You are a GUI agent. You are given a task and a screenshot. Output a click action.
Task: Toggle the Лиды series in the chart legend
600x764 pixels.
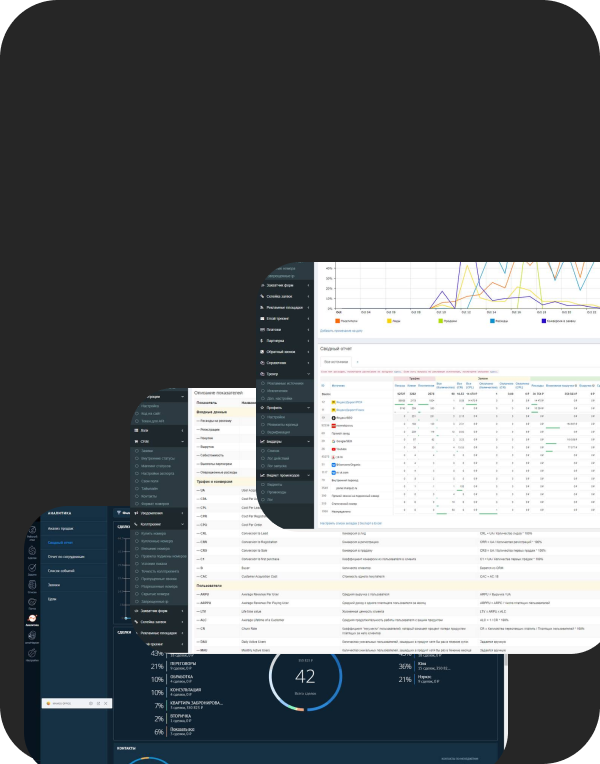click(387, 321)
